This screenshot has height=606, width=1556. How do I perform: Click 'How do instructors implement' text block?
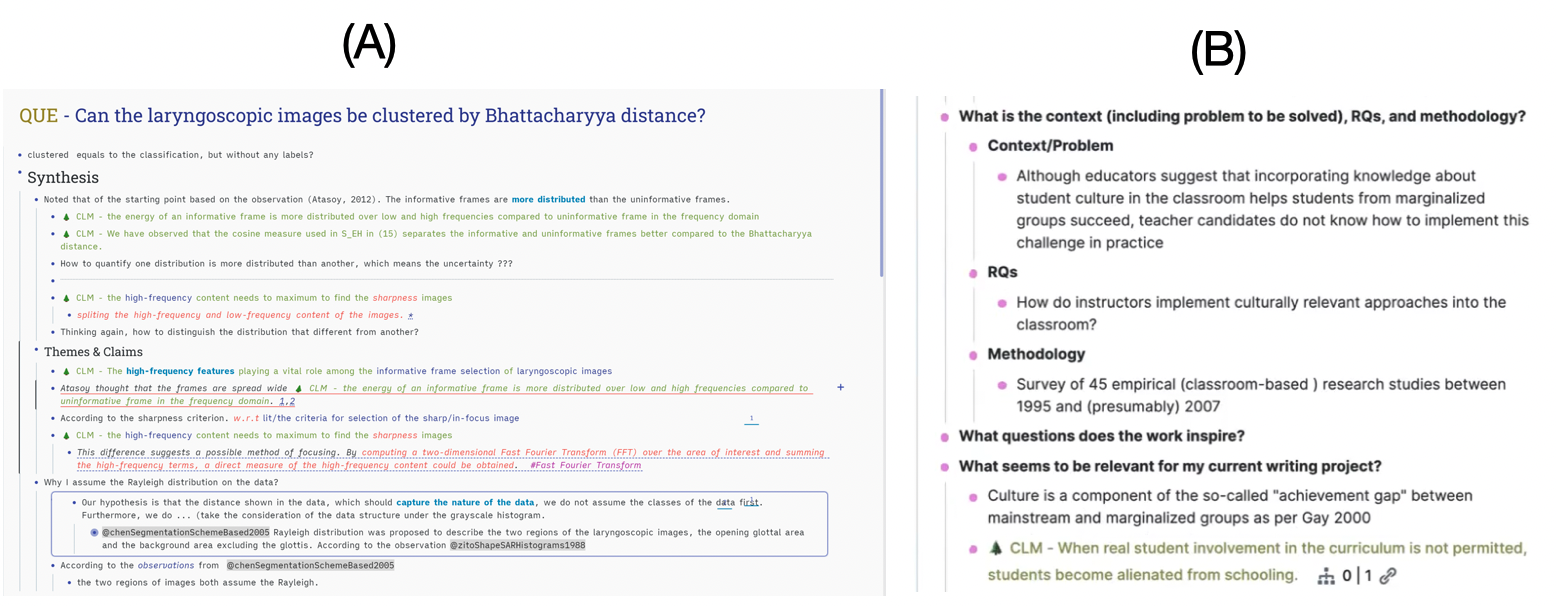pyautogui.click(x=1259, y=314)
